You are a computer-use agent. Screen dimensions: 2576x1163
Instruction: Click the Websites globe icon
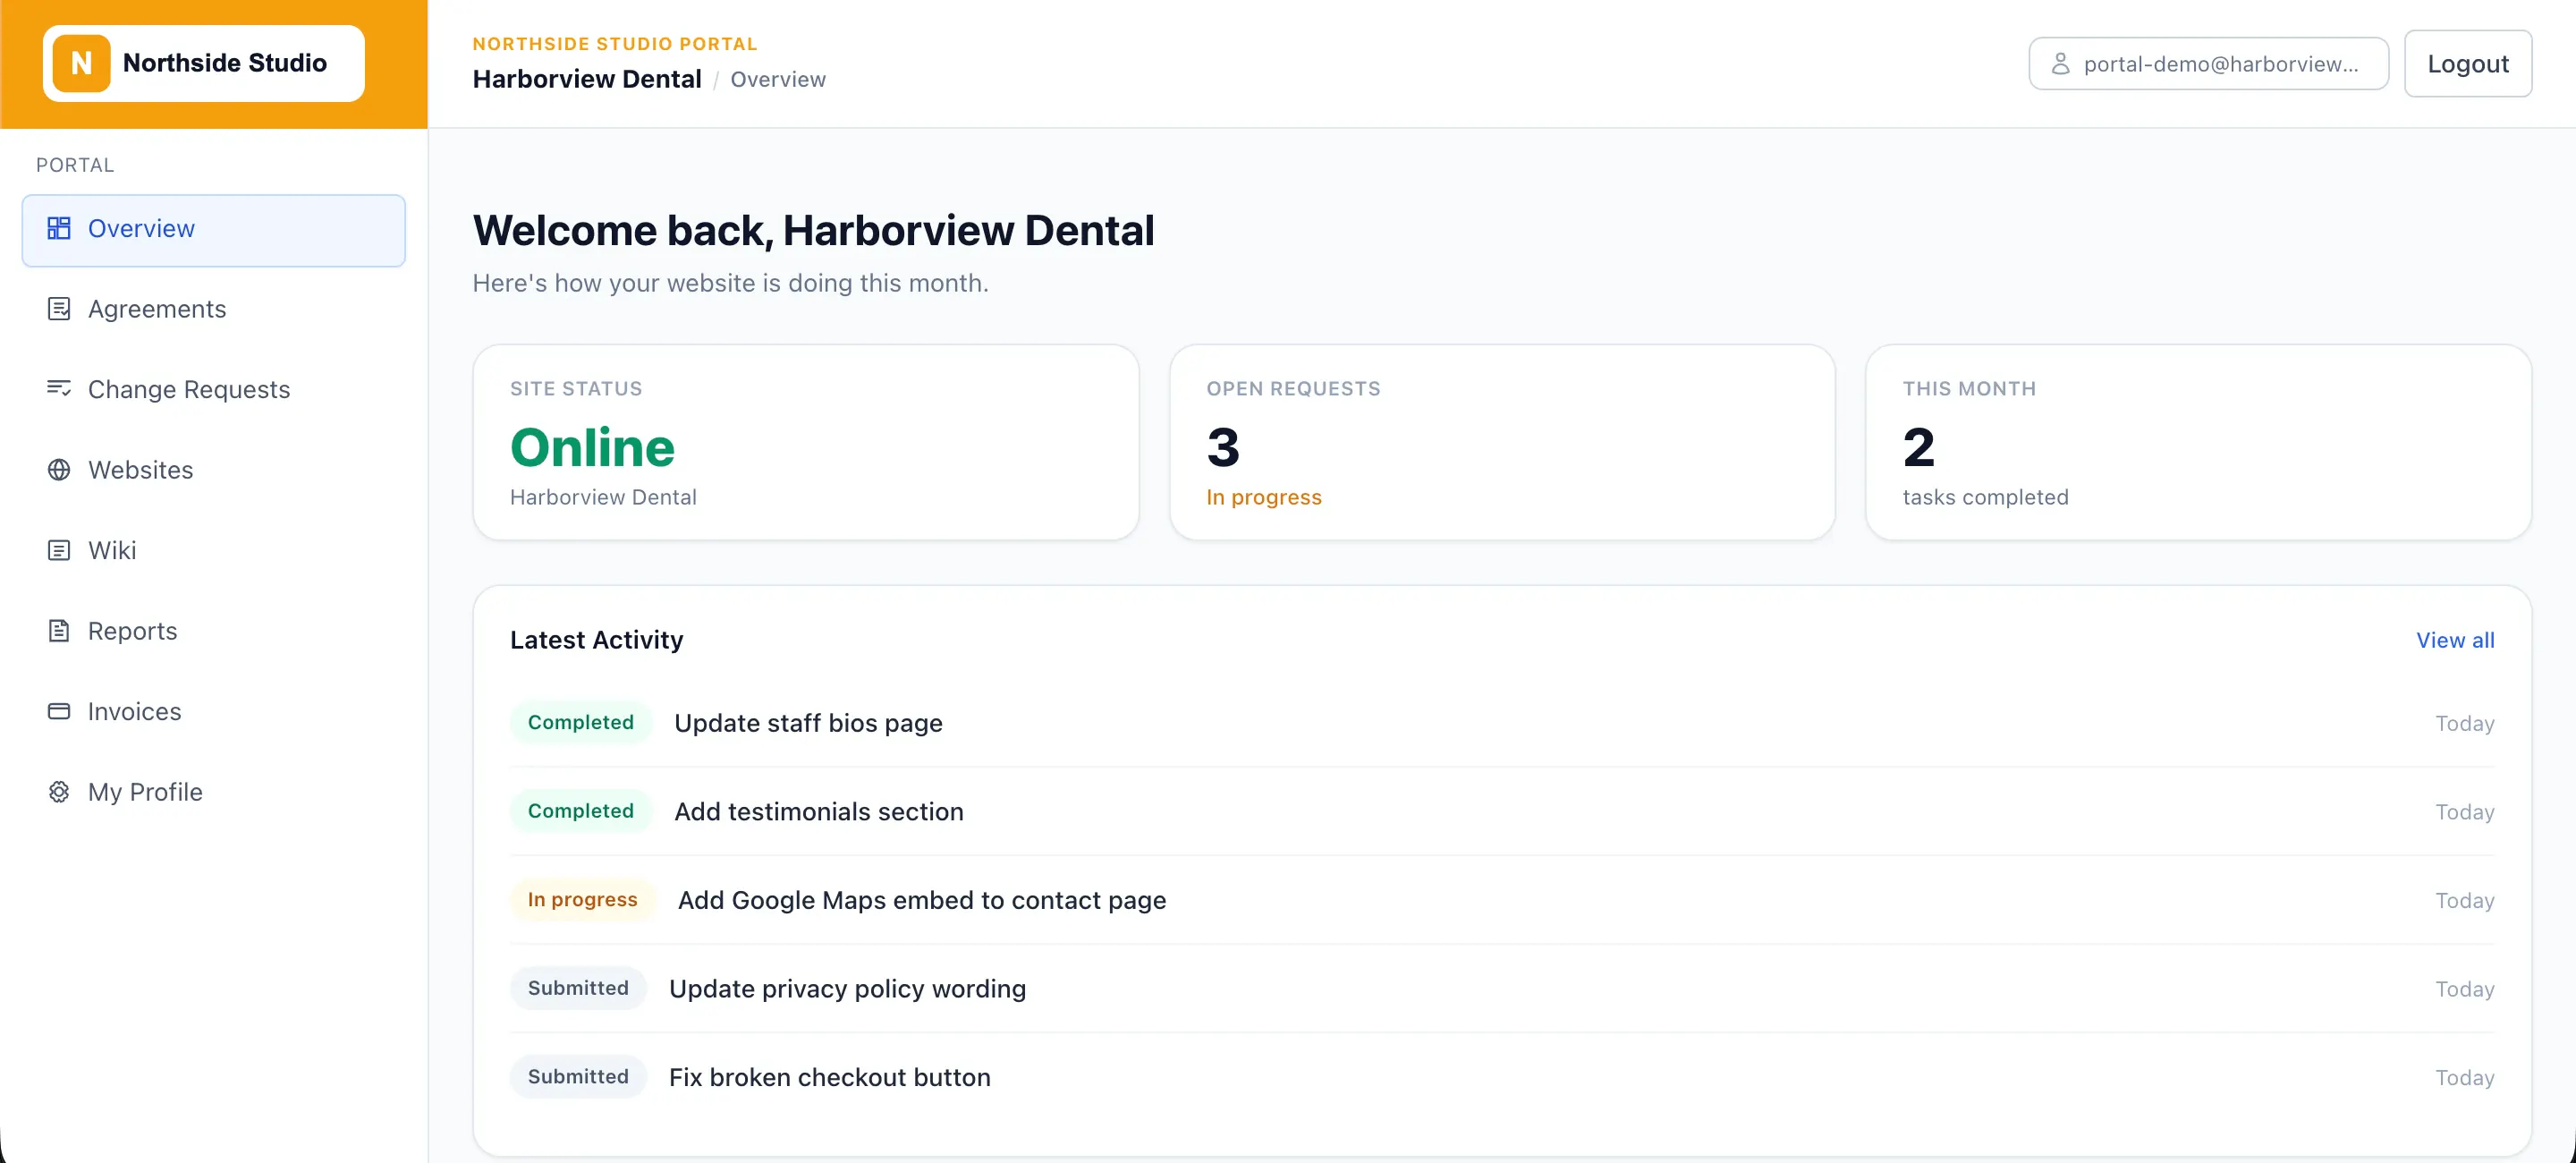pyautogui.click(x=59, y=470)
